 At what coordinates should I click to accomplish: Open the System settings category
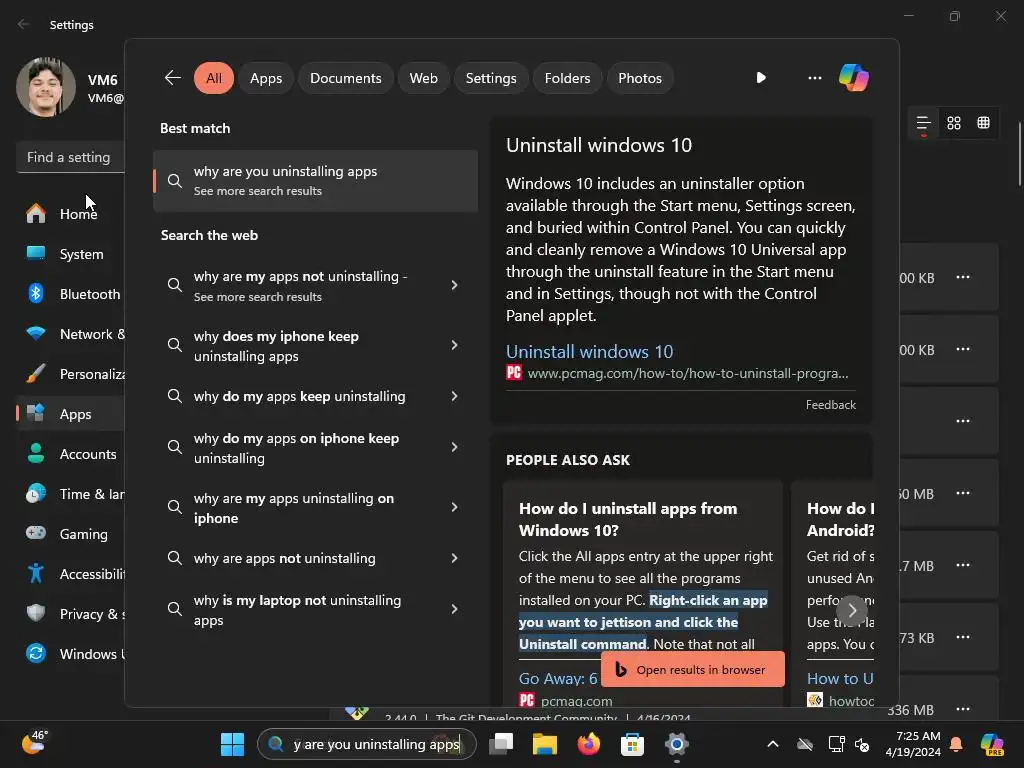tap(72, 254)
